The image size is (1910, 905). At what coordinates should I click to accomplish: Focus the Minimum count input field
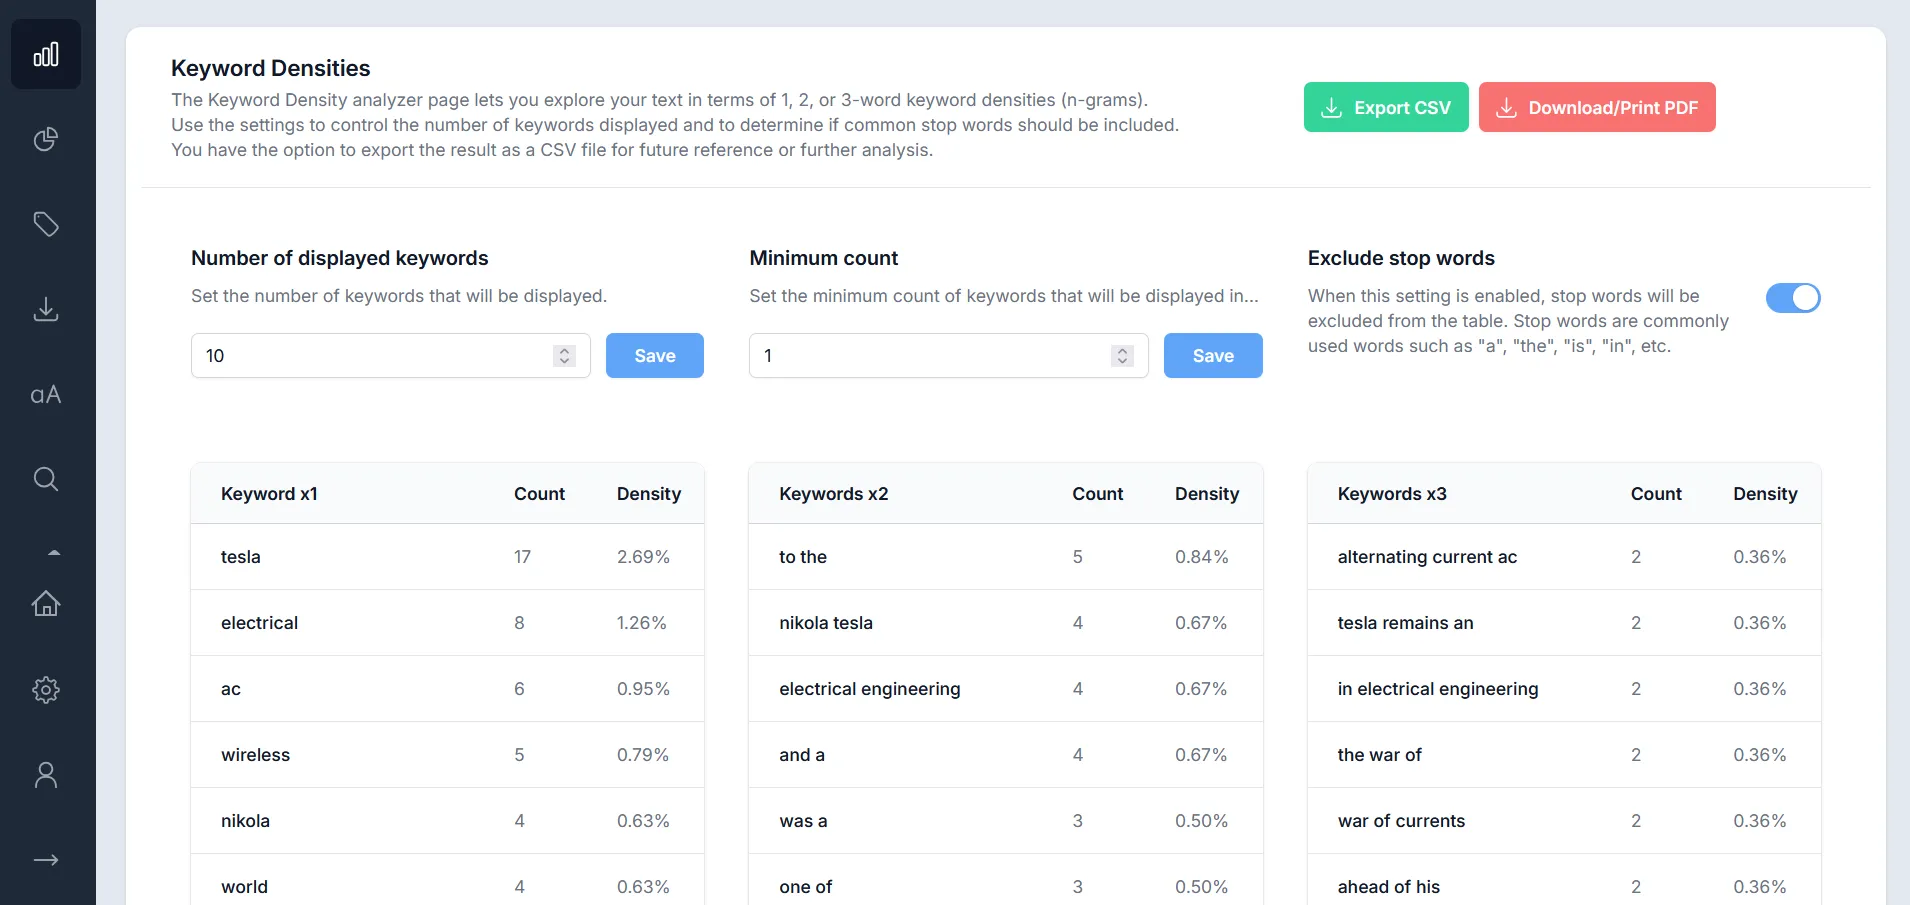[949, 355]
